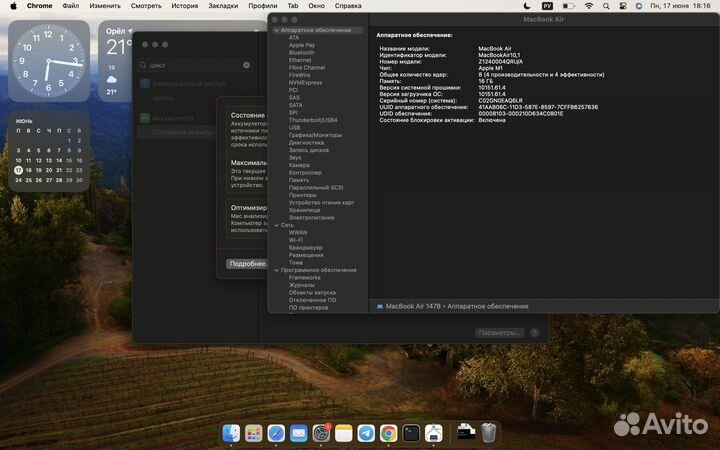Open the Wi-Fi menu bar icon
Image resolution: width=720 pixels, height=450 pixels.
(x=589, y=6)
